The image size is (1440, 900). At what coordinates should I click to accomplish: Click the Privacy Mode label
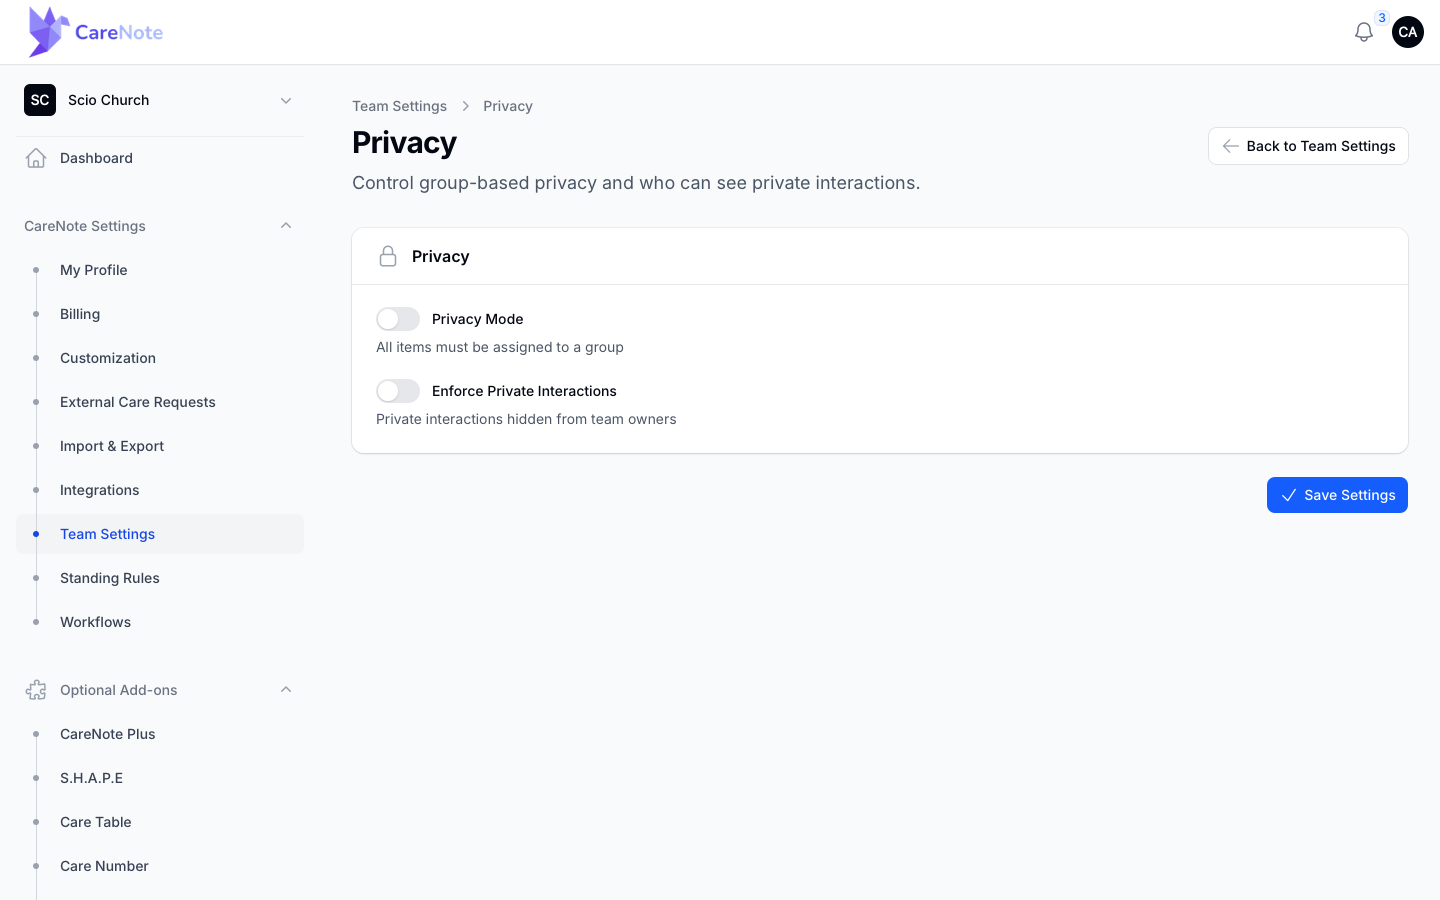(478, 319)
